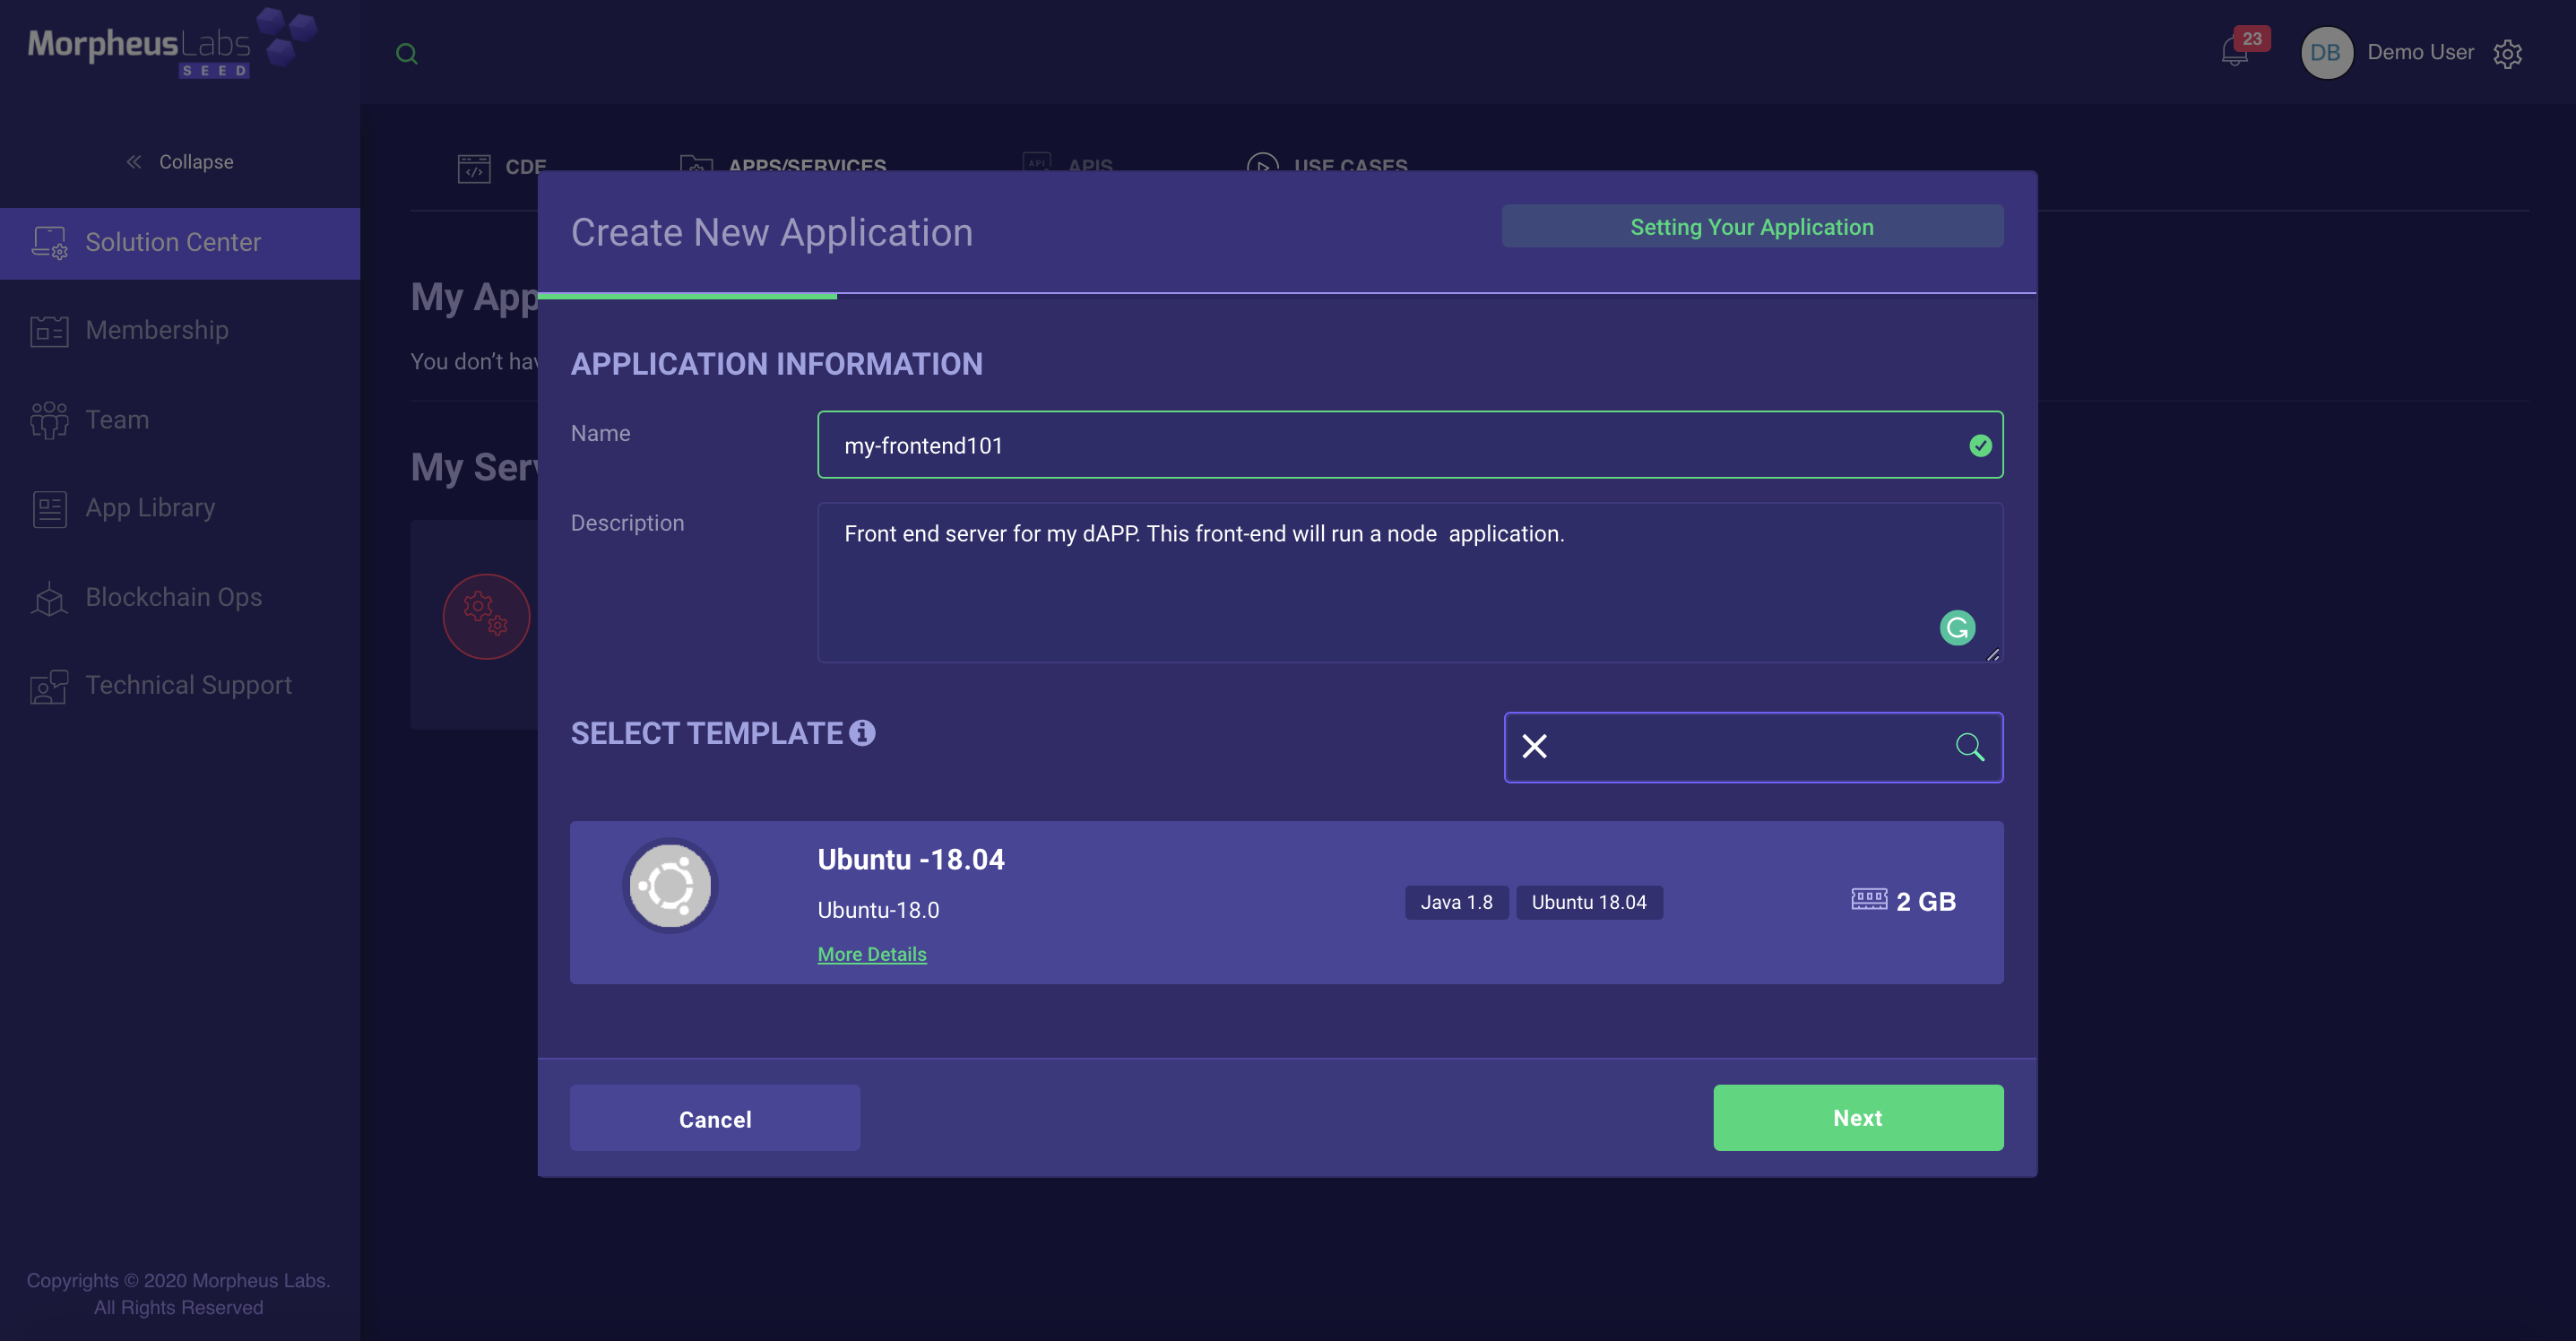Cancel creating the new application
This screenshot has width=2576, height=1341.
click(715, 1119)
